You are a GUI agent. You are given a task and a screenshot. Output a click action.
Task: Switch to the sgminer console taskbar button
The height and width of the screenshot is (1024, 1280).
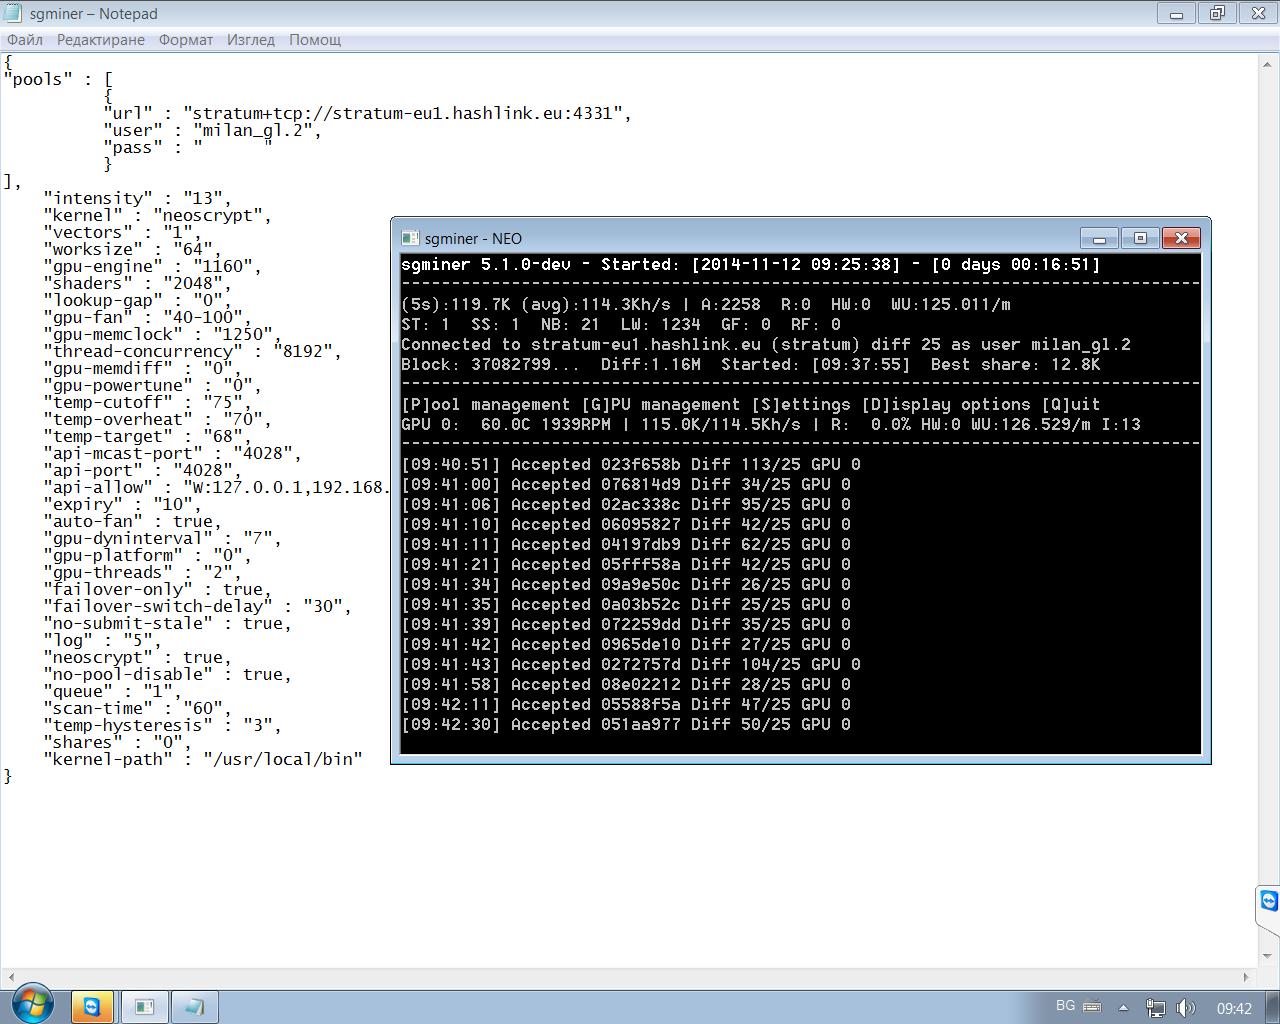144,1007
